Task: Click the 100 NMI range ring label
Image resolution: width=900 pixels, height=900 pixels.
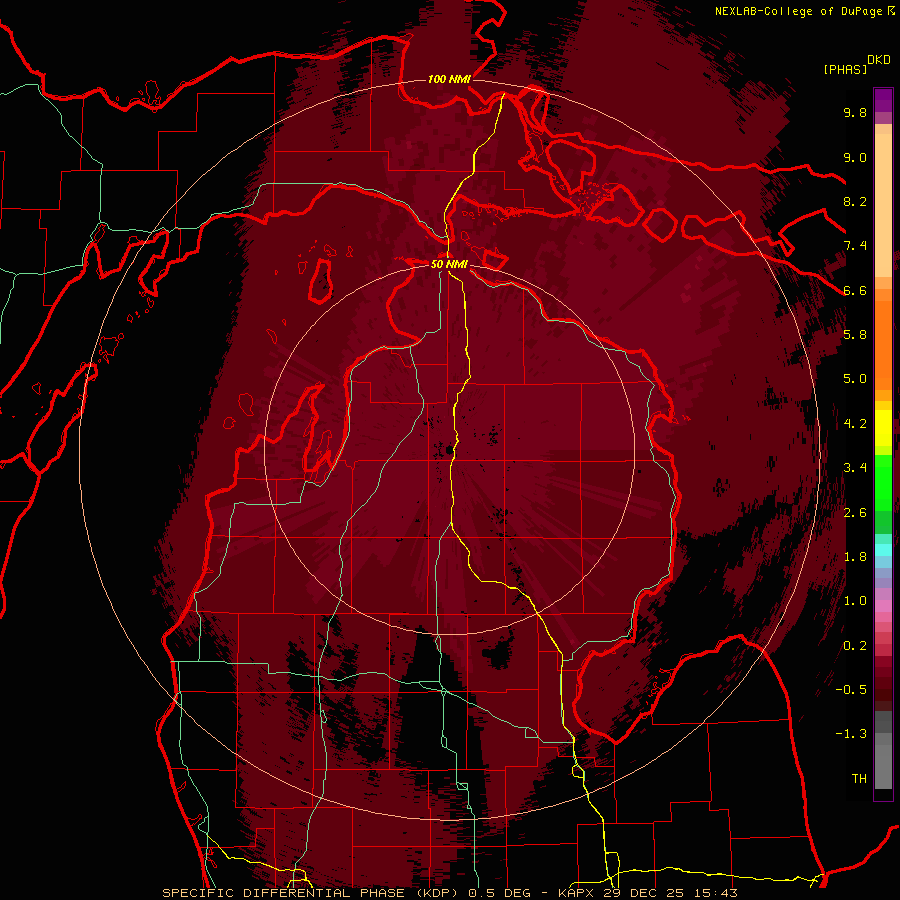Action: [449, 79]
